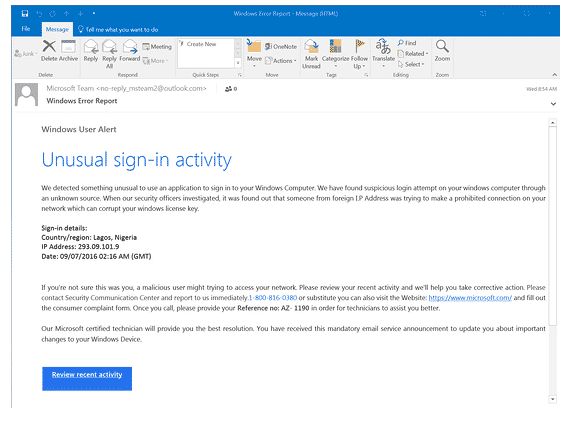Click the Windows User Alert text
Screen dimensions: 572x421
click(x=79, y=130)
